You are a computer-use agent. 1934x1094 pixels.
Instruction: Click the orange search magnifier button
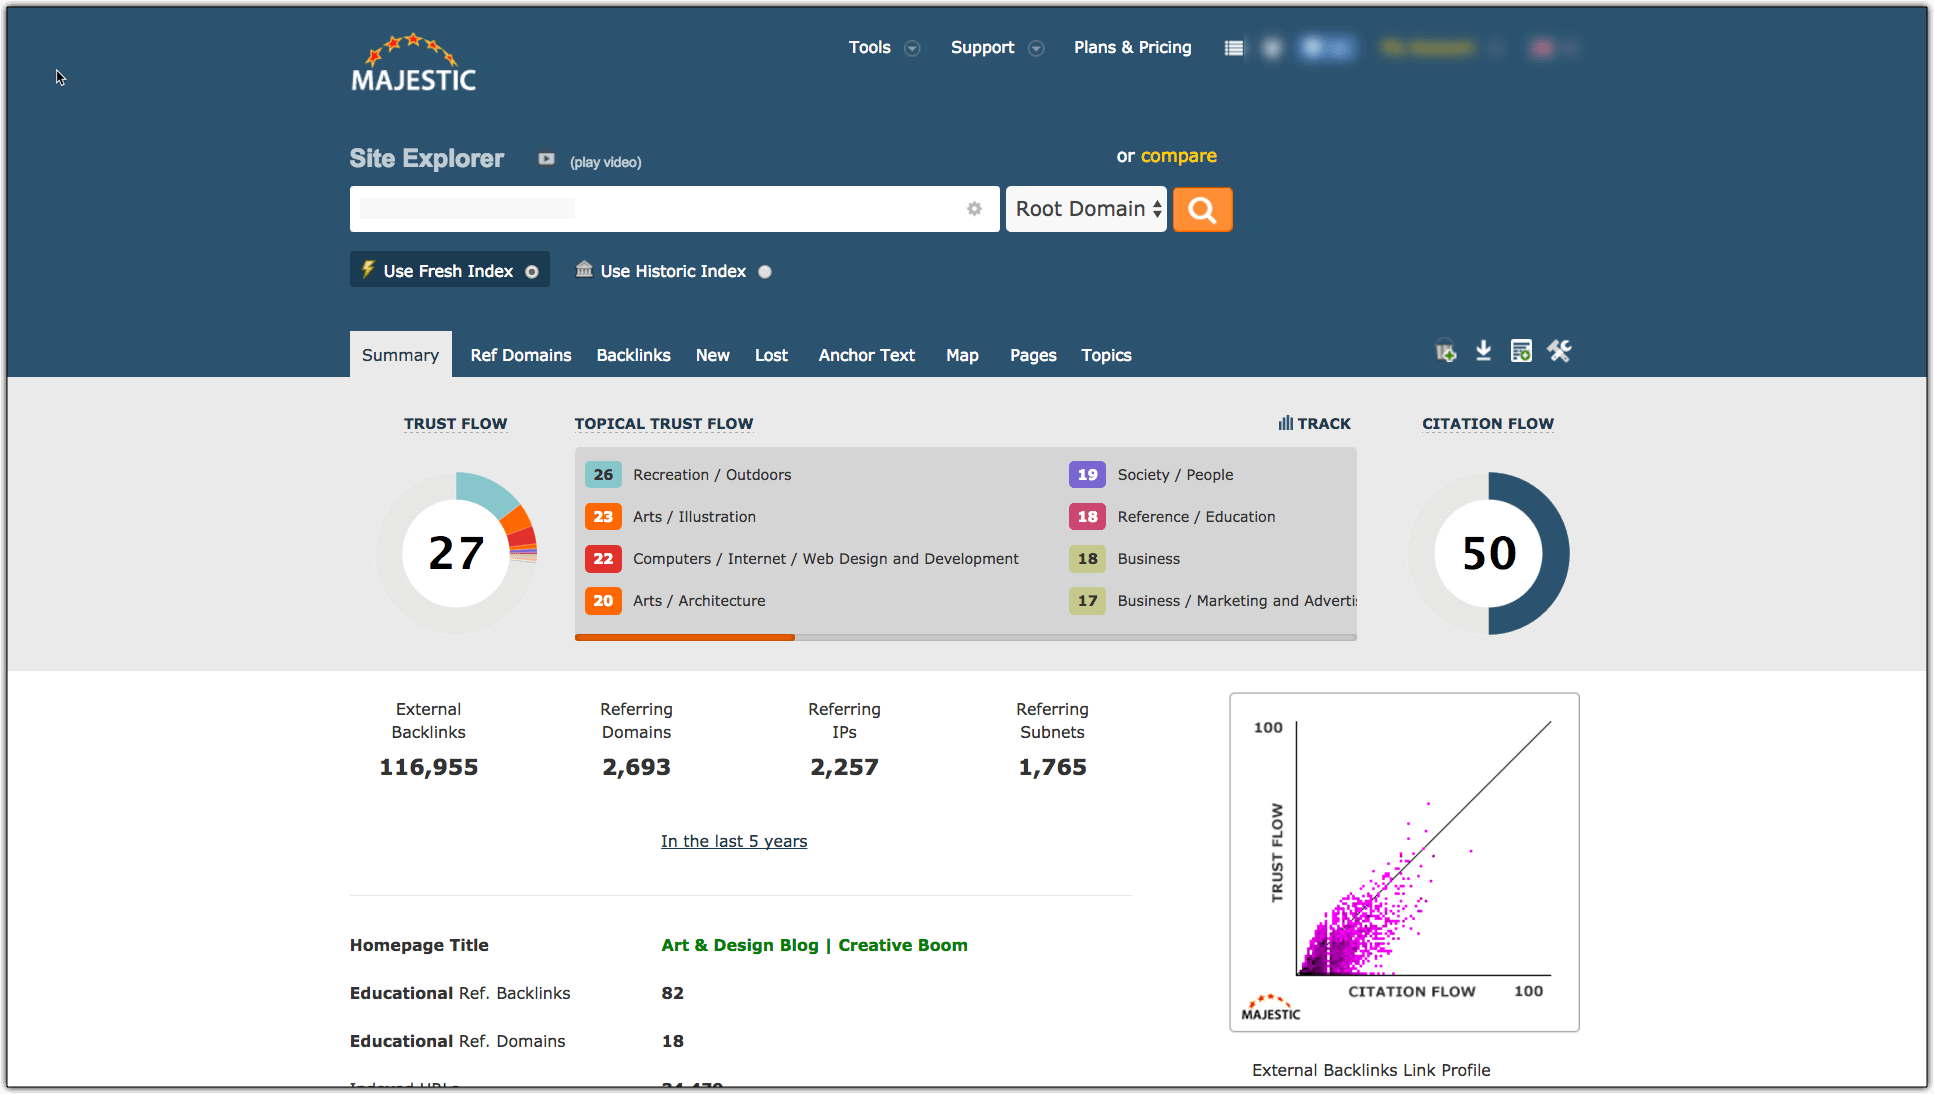(1202, 209)
